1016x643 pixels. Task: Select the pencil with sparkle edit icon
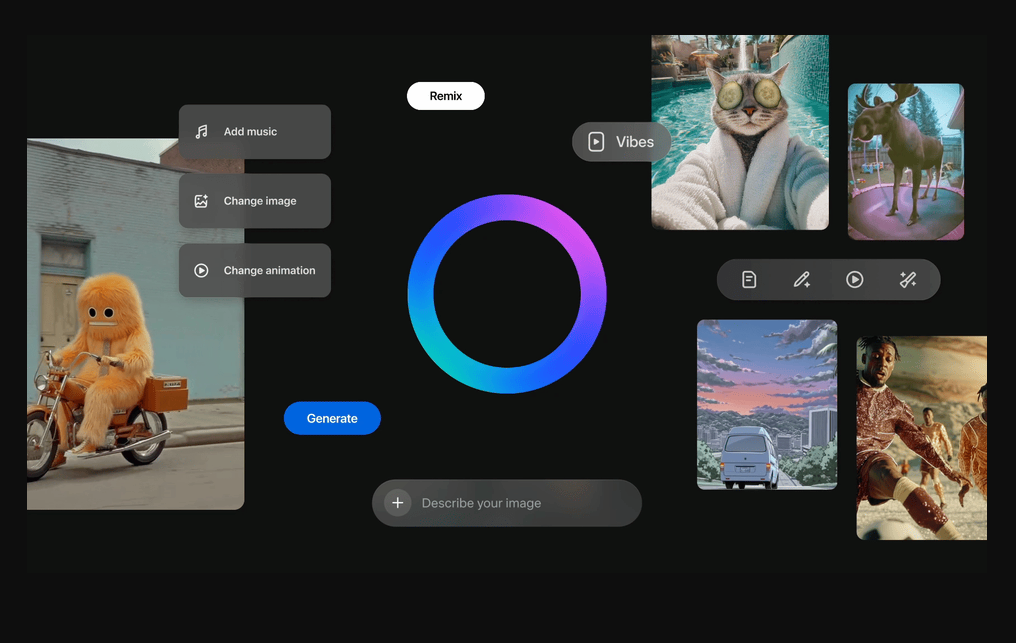[x=802, y=280]
